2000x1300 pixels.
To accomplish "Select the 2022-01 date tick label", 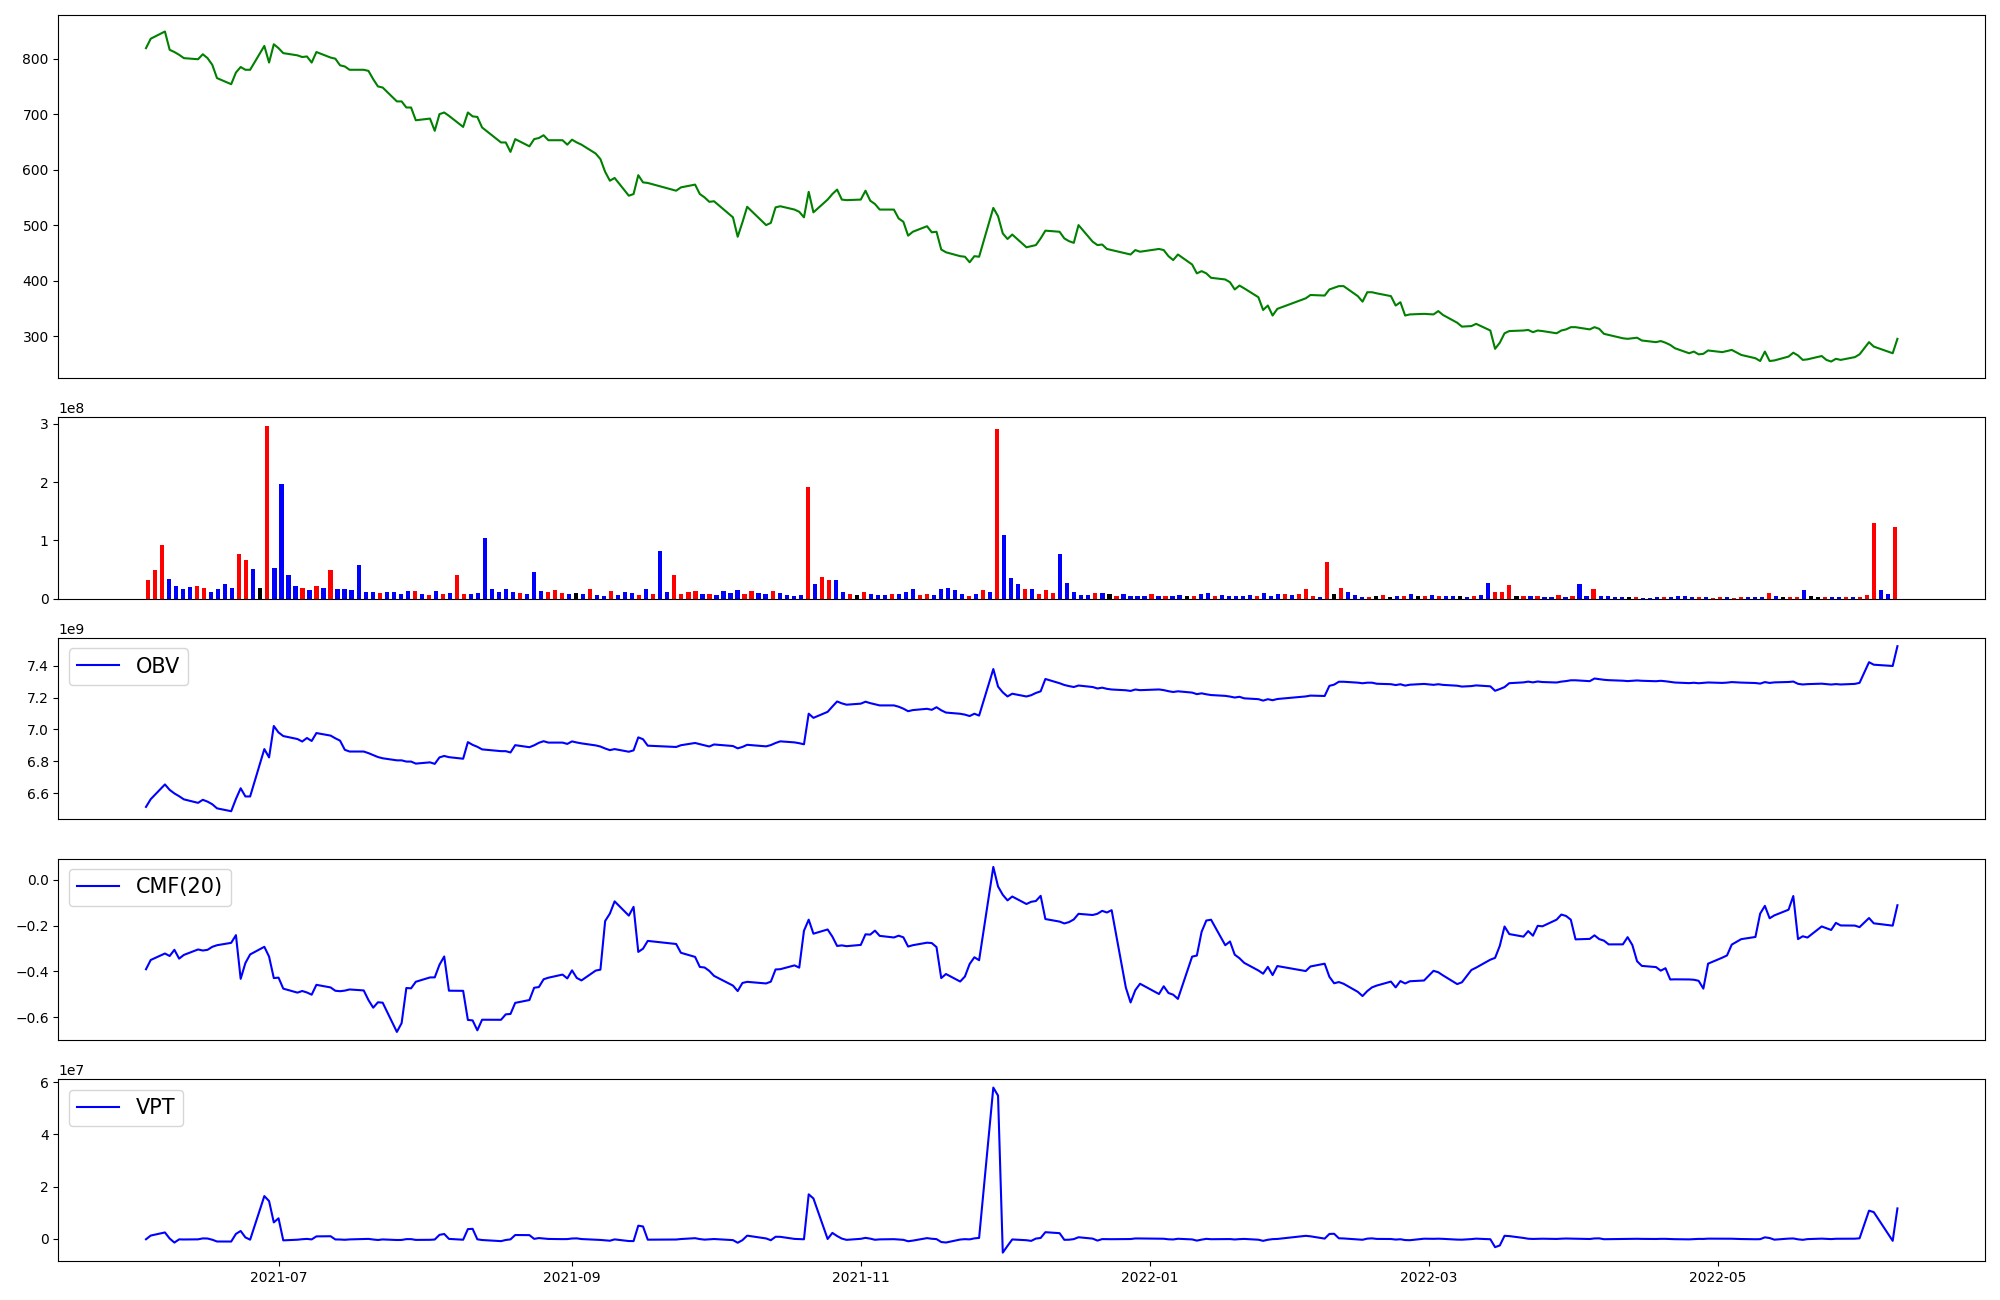I will (1150, 1277).
